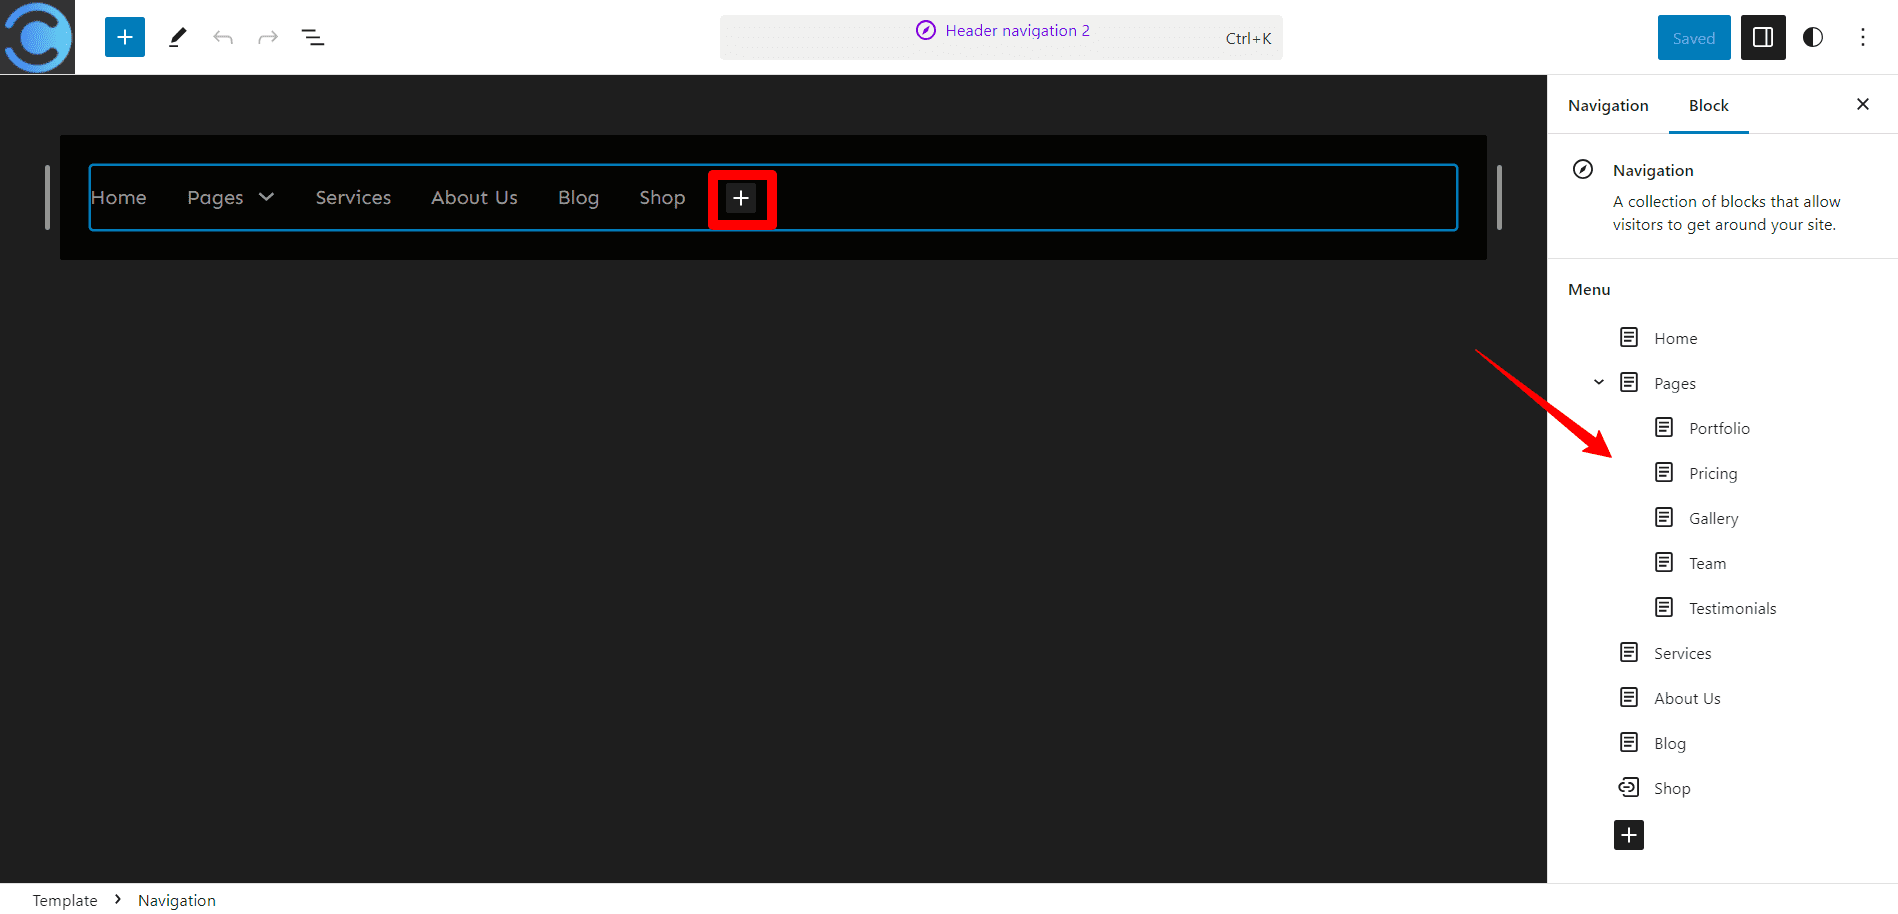
Task: Click Template in the breadcrumb bar
Action: 64,899
